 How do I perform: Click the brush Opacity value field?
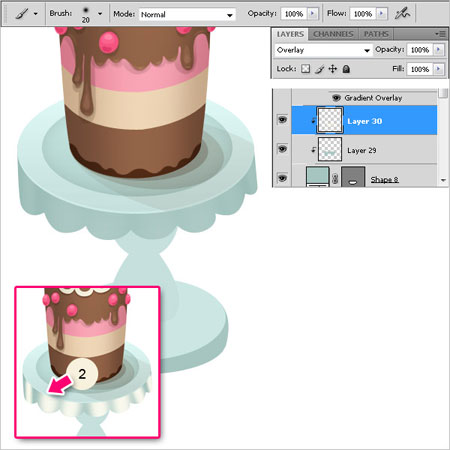[x=294, y=14]
